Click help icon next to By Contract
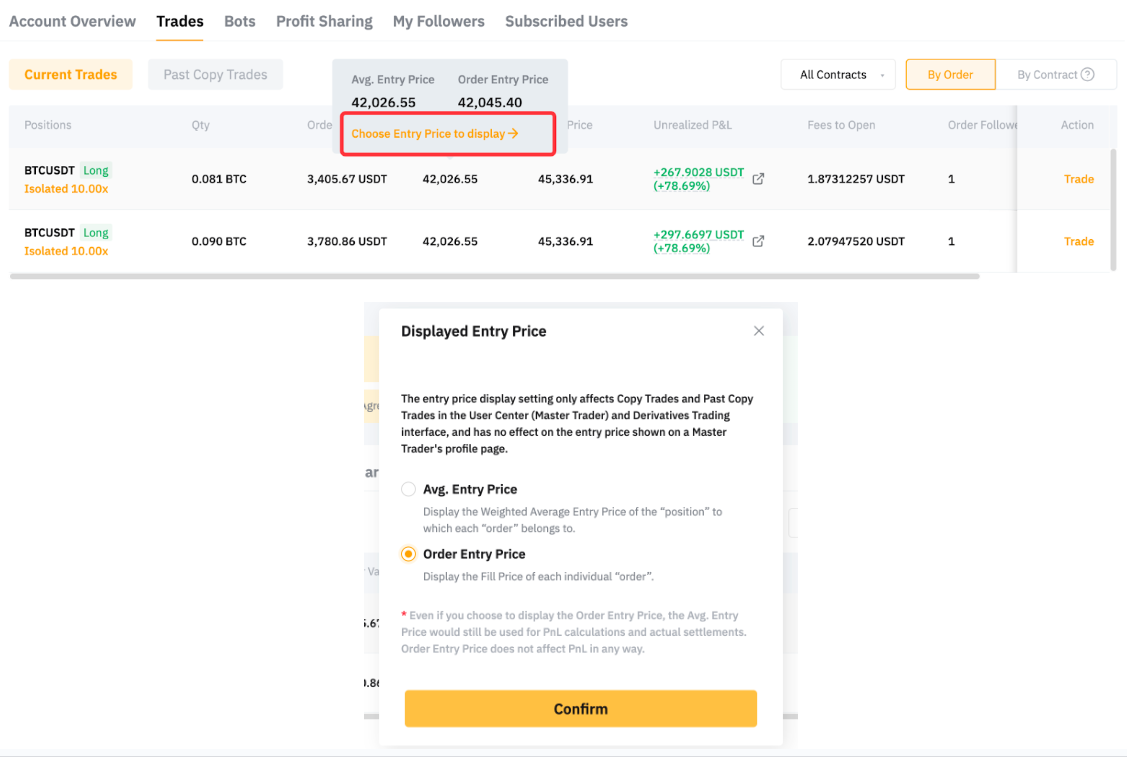This screenshot has height=757, width=1127. (1088, 75)
